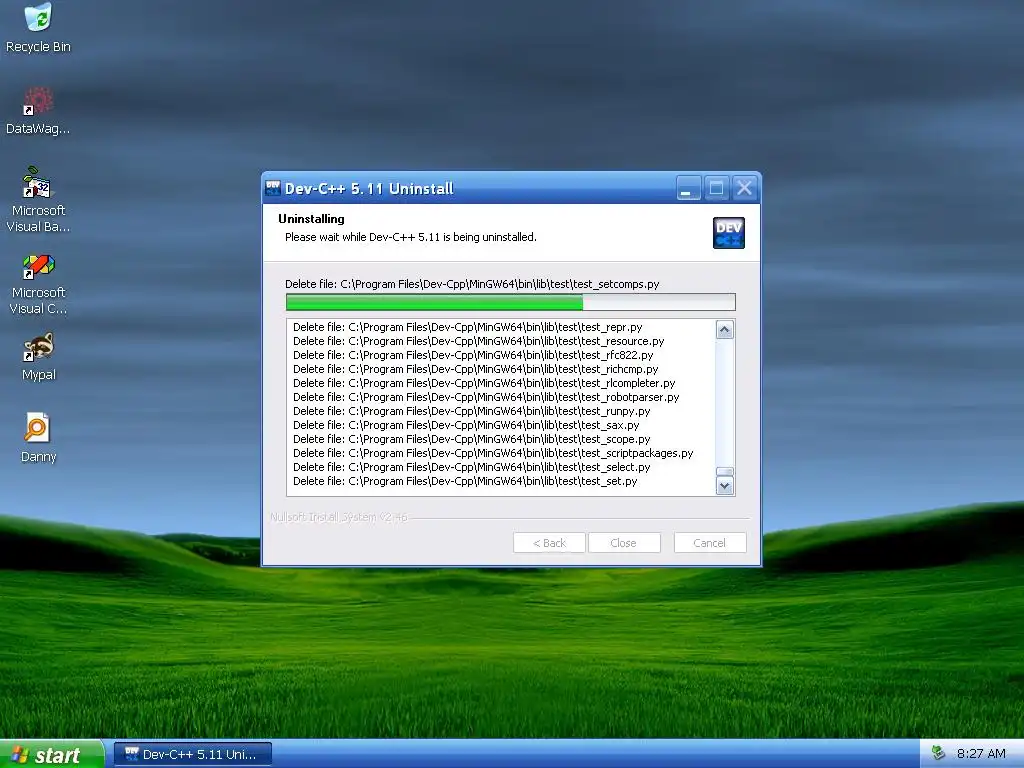This screenshot has height=768, width=1024.
Task: Select log line ending test_resource.py
Action: 479,341
